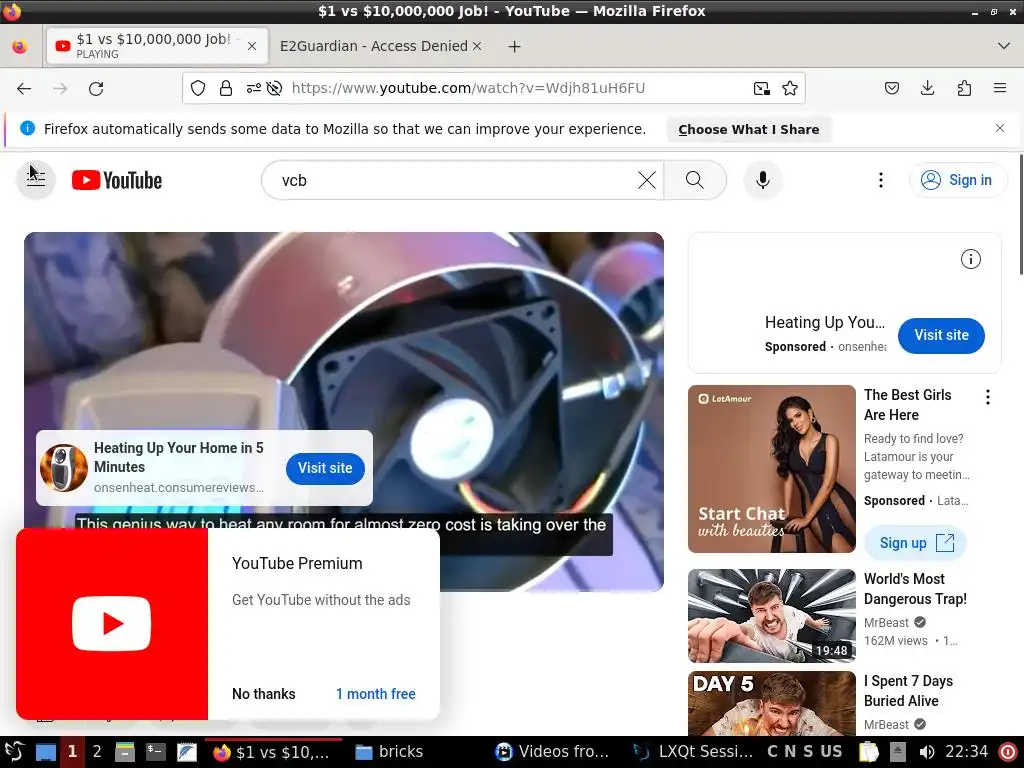Image resolution: width=1024 pixels, height=768 pixels.
Task: Open the extensions puzzle icon
Action: pos(964,88)
